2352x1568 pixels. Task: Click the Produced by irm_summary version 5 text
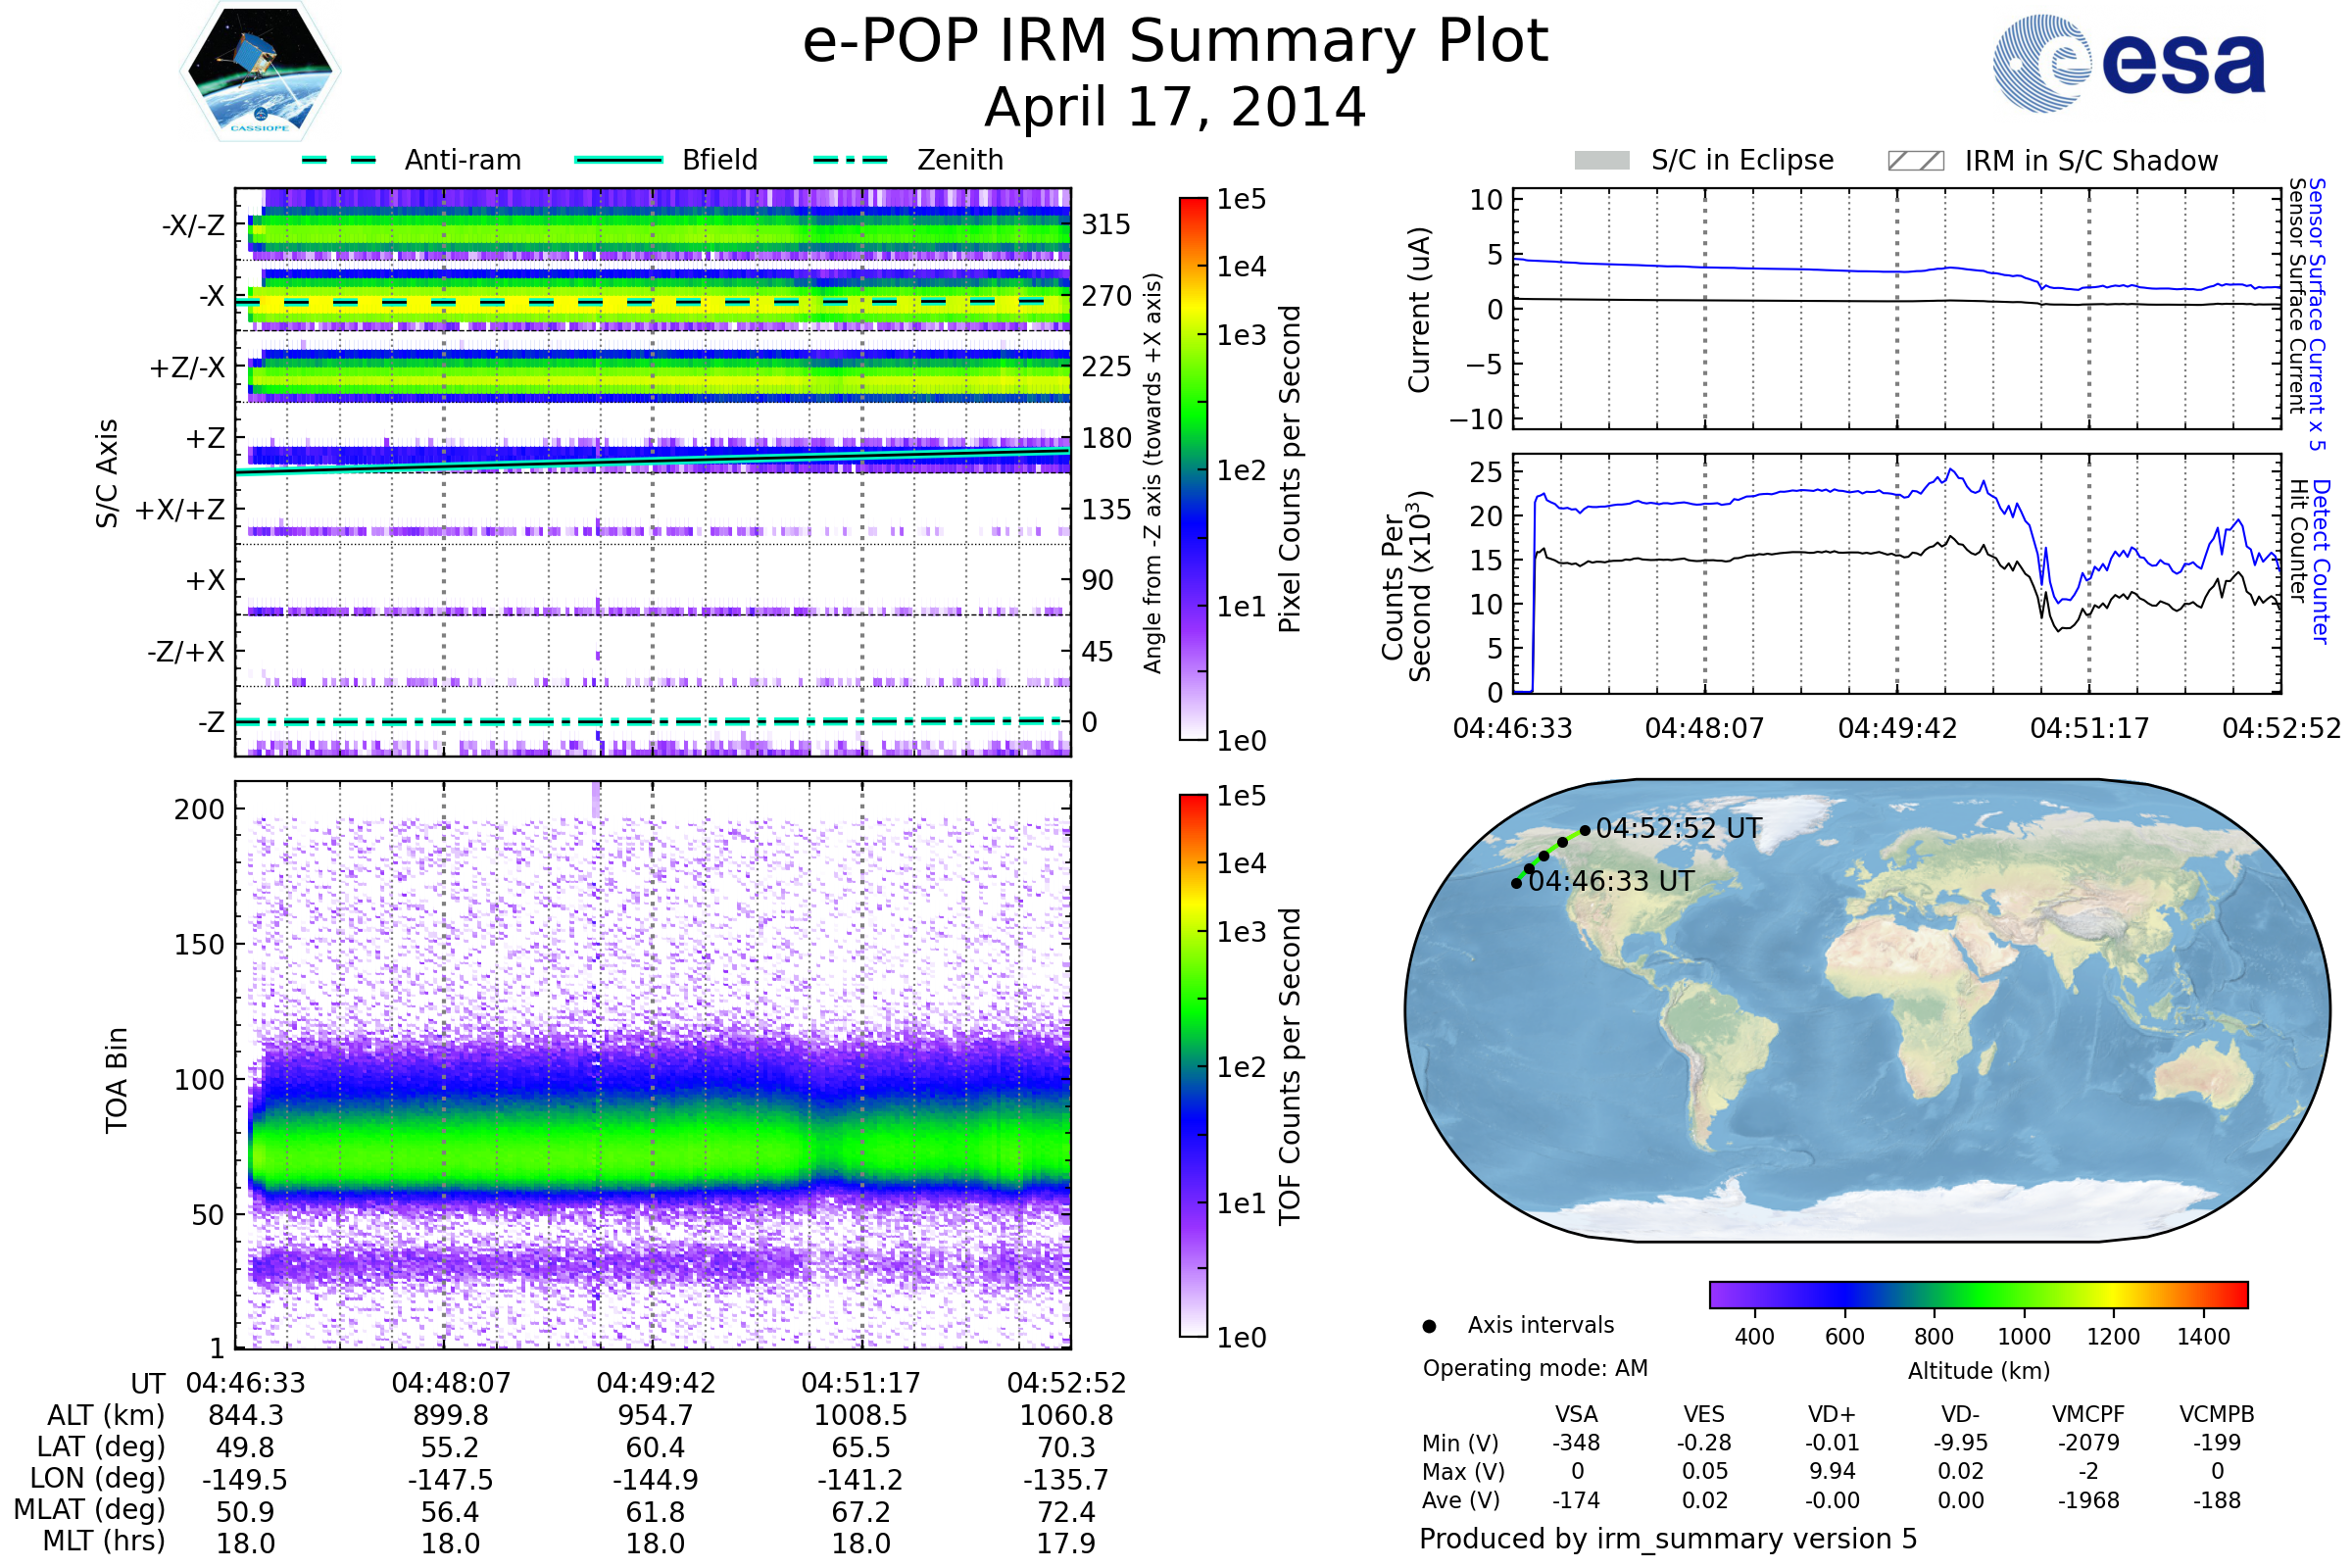click(1668, 1538)
